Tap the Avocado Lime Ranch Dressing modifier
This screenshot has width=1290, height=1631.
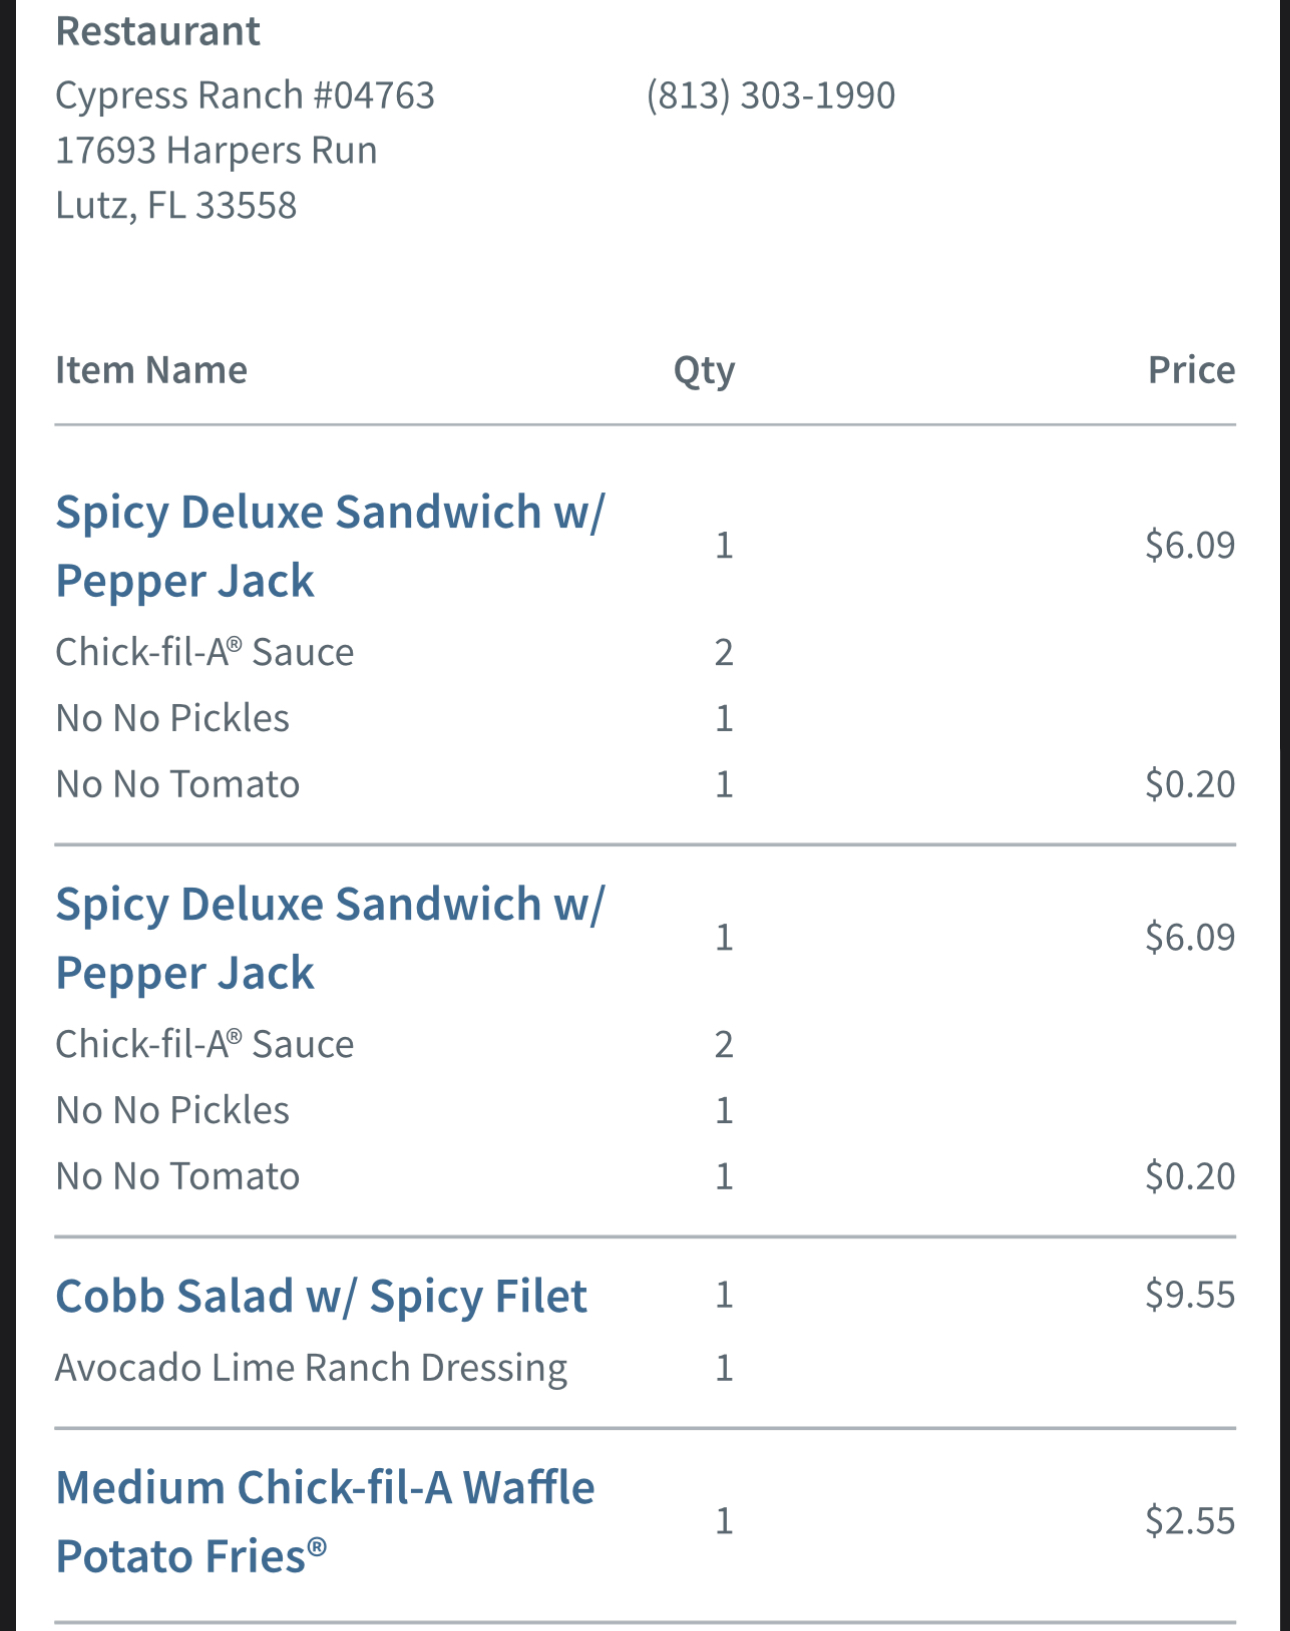point(311,1368)
